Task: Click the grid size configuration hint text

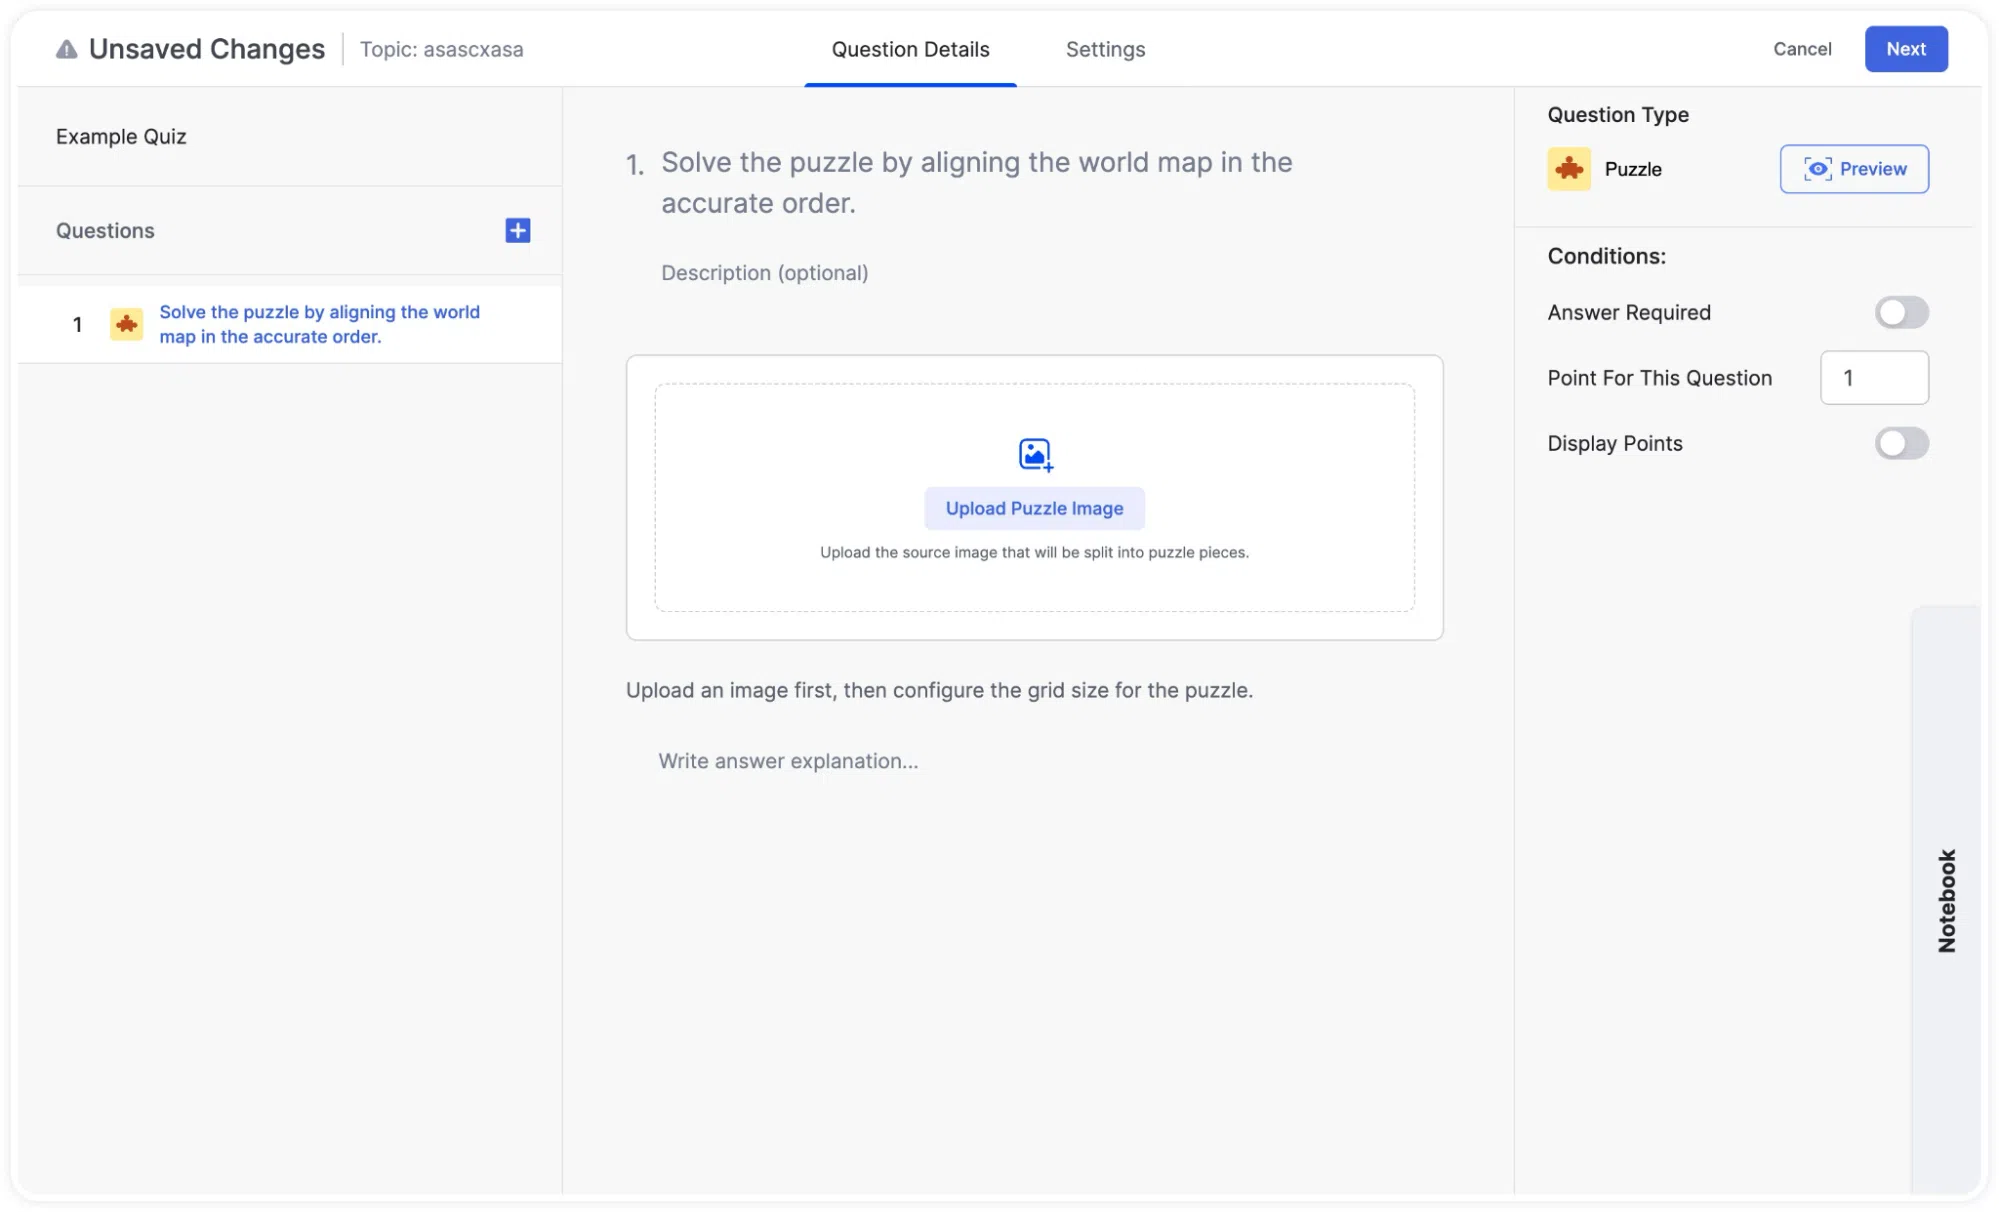Action: coord(939,690)
